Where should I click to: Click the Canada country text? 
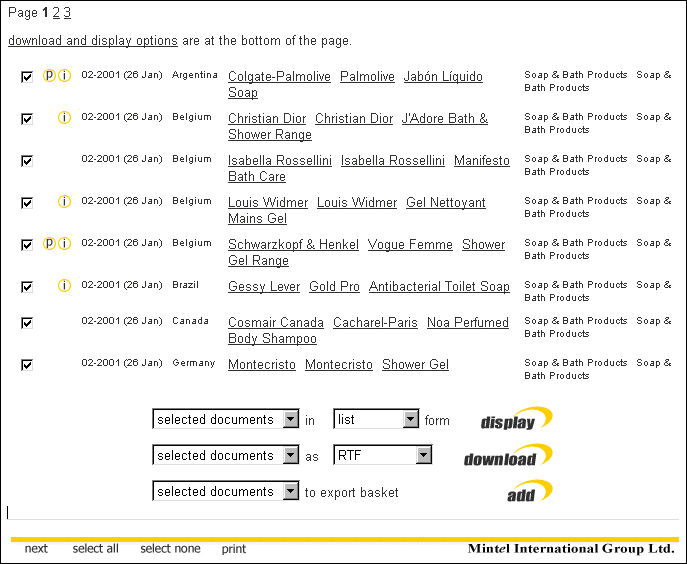190,321
